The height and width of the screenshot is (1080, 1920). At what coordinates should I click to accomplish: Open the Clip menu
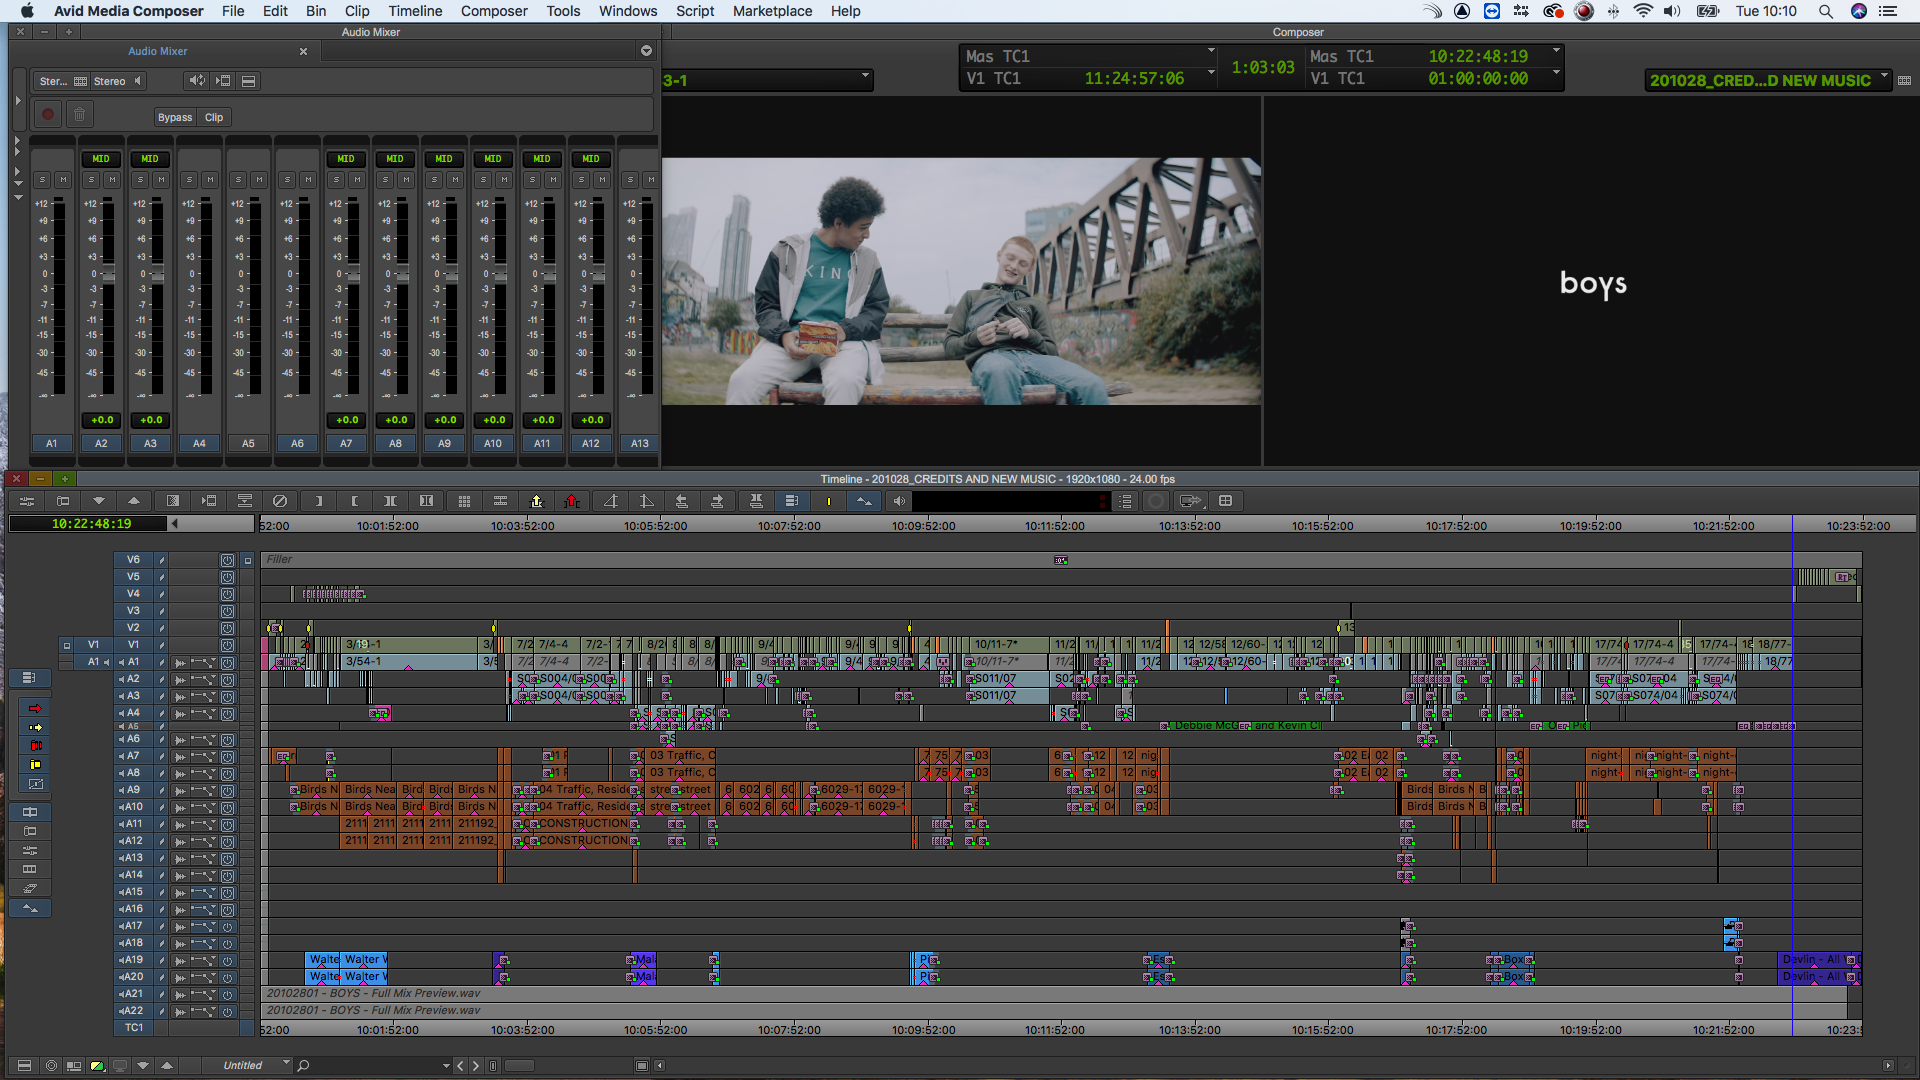tap(357, 11)
